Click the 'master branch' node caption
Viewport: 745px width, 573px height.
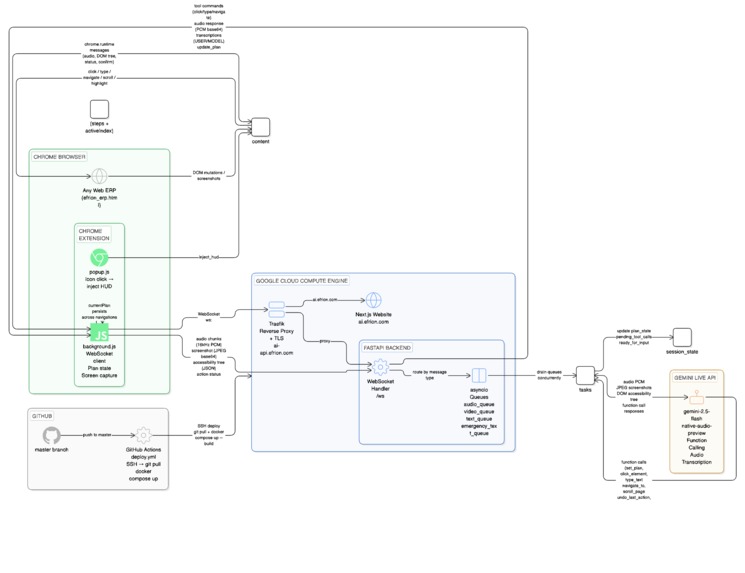pyautogui.click(x=51, y=449)
